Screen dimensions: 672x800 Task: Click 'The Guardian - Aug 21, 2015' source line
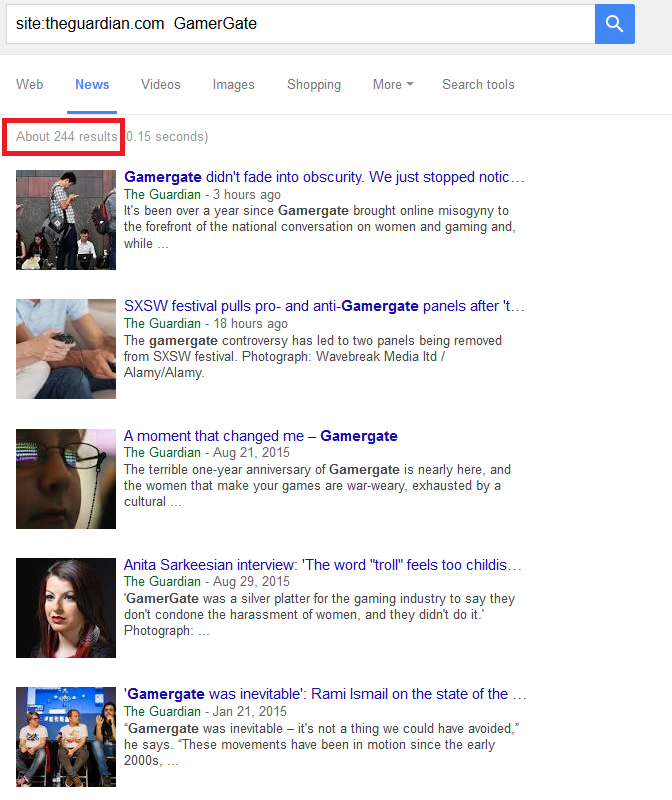(x=207, y=453)
